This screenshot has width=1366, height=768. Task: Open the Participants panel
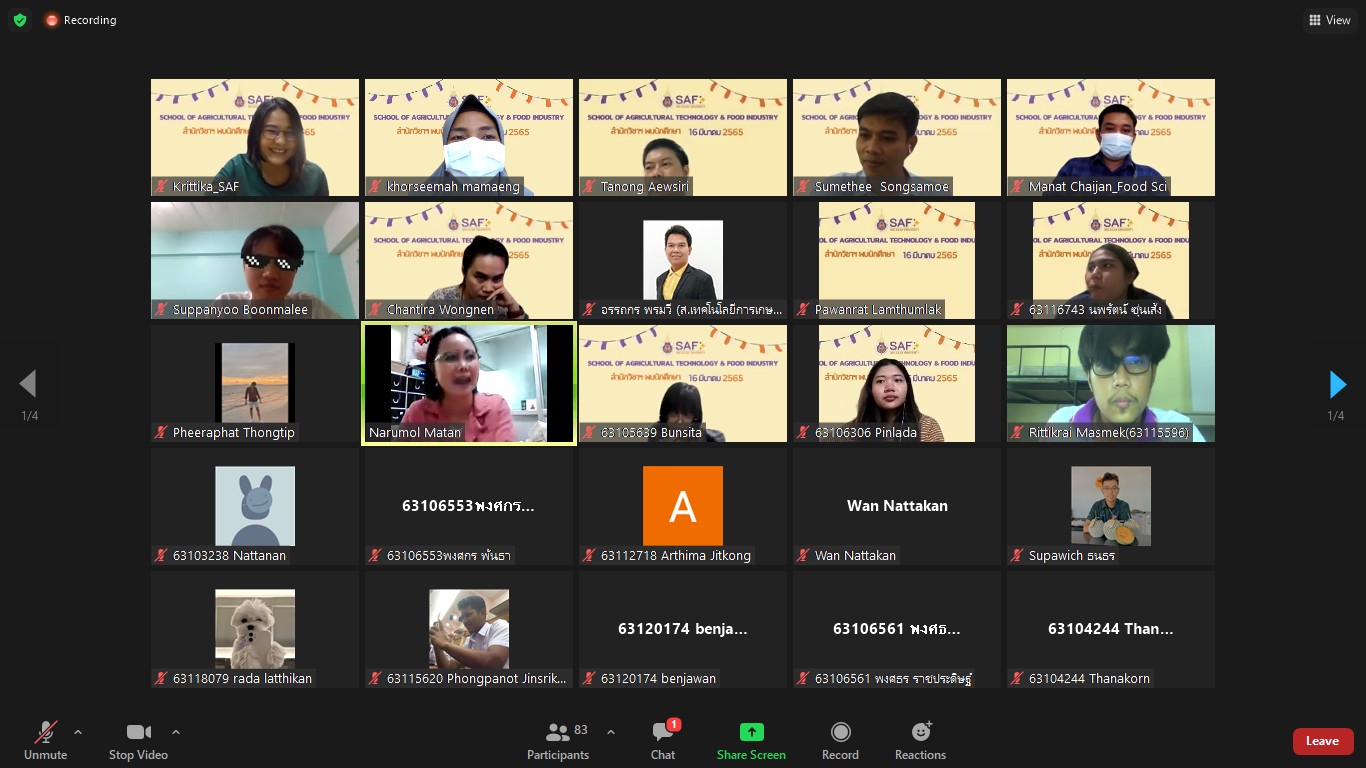click(558, 741)
